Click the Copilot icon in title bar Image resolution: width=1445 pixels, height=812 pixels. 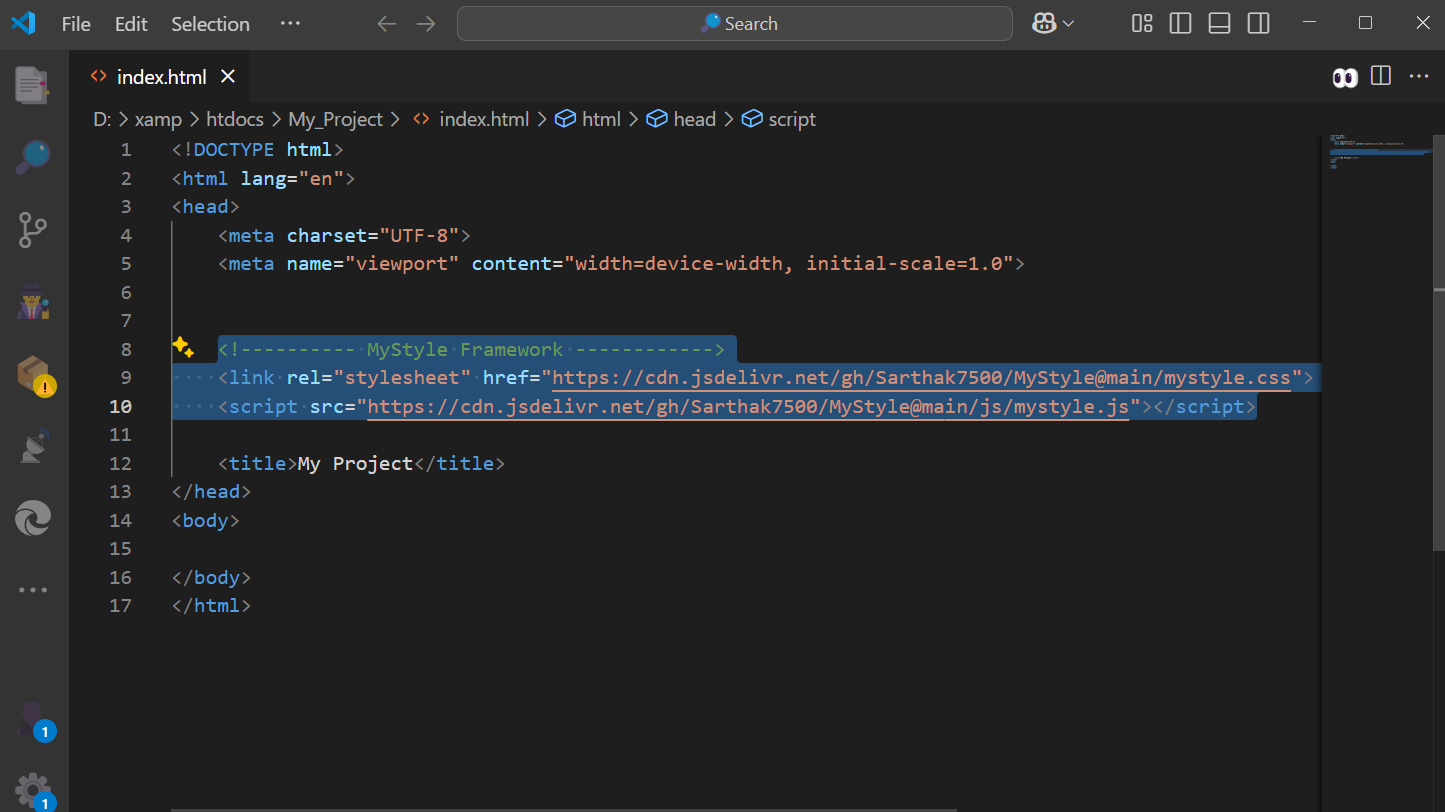tap(1045, 23)
